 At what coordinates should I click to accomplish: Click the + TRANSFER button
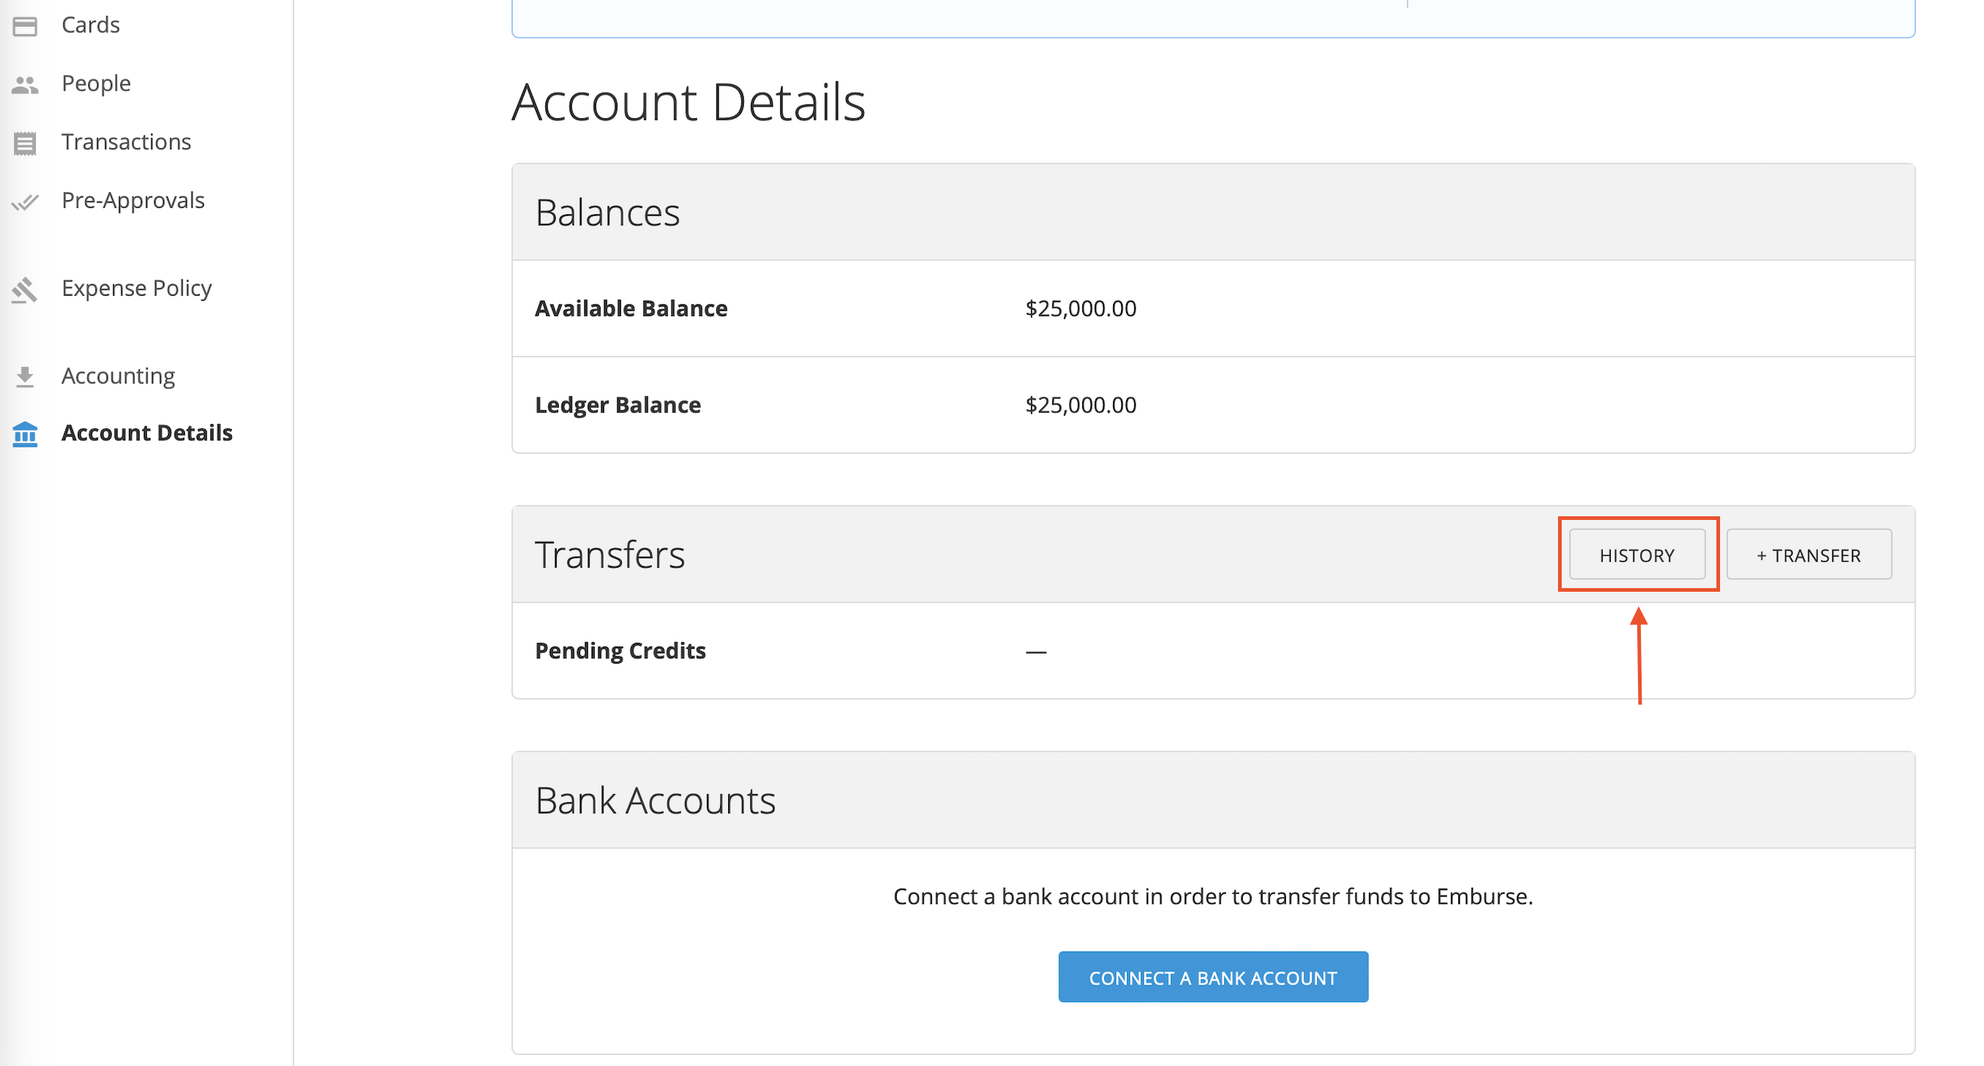pos(1808,554)
